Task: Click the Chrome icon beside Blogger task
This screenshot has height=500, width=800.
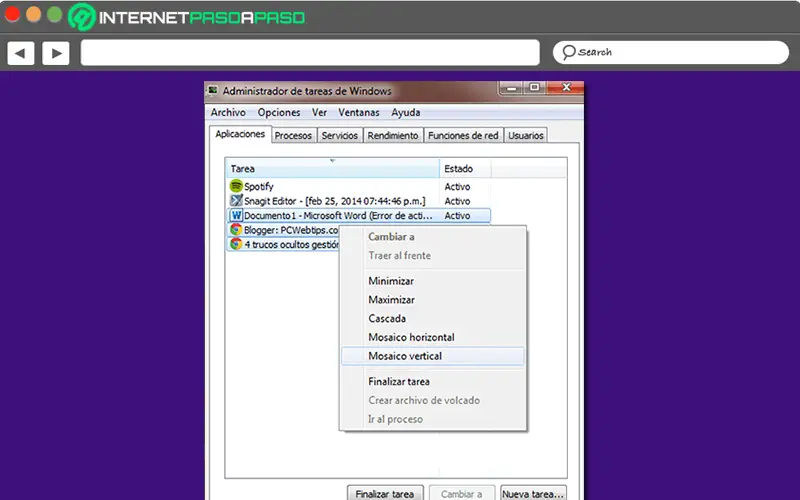Action: [x=236, y=230]
